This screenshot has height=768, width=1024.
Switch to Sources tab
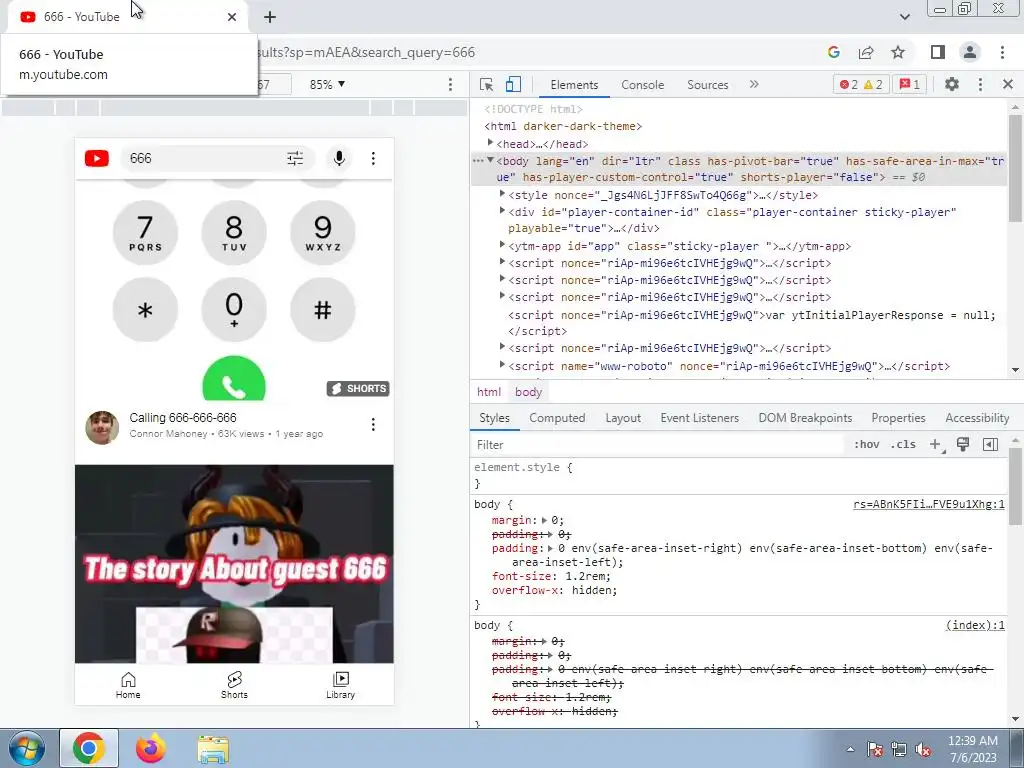[707, 85]
